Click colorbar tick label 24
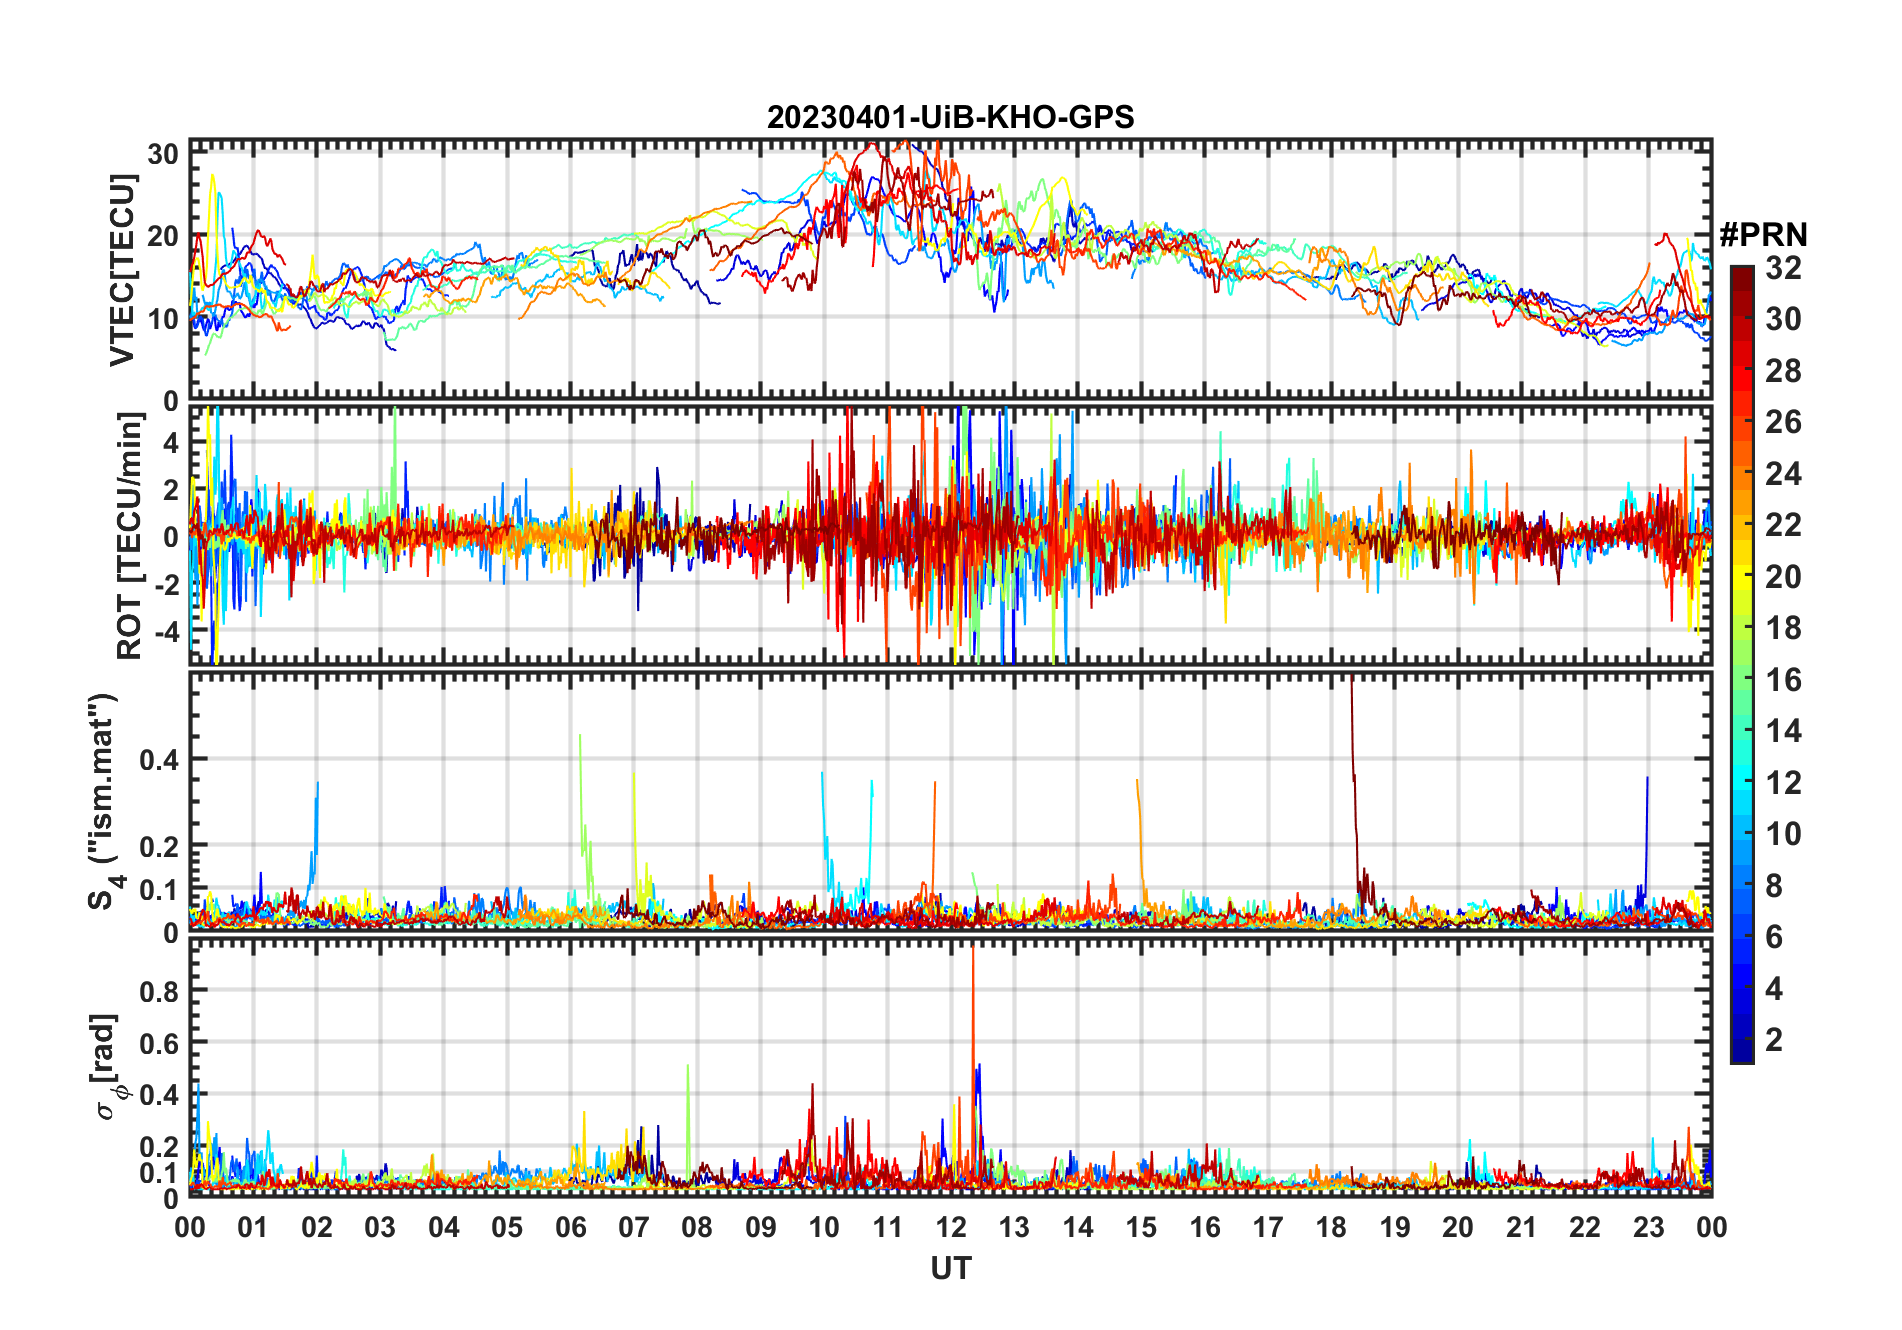 [1783, 473]
